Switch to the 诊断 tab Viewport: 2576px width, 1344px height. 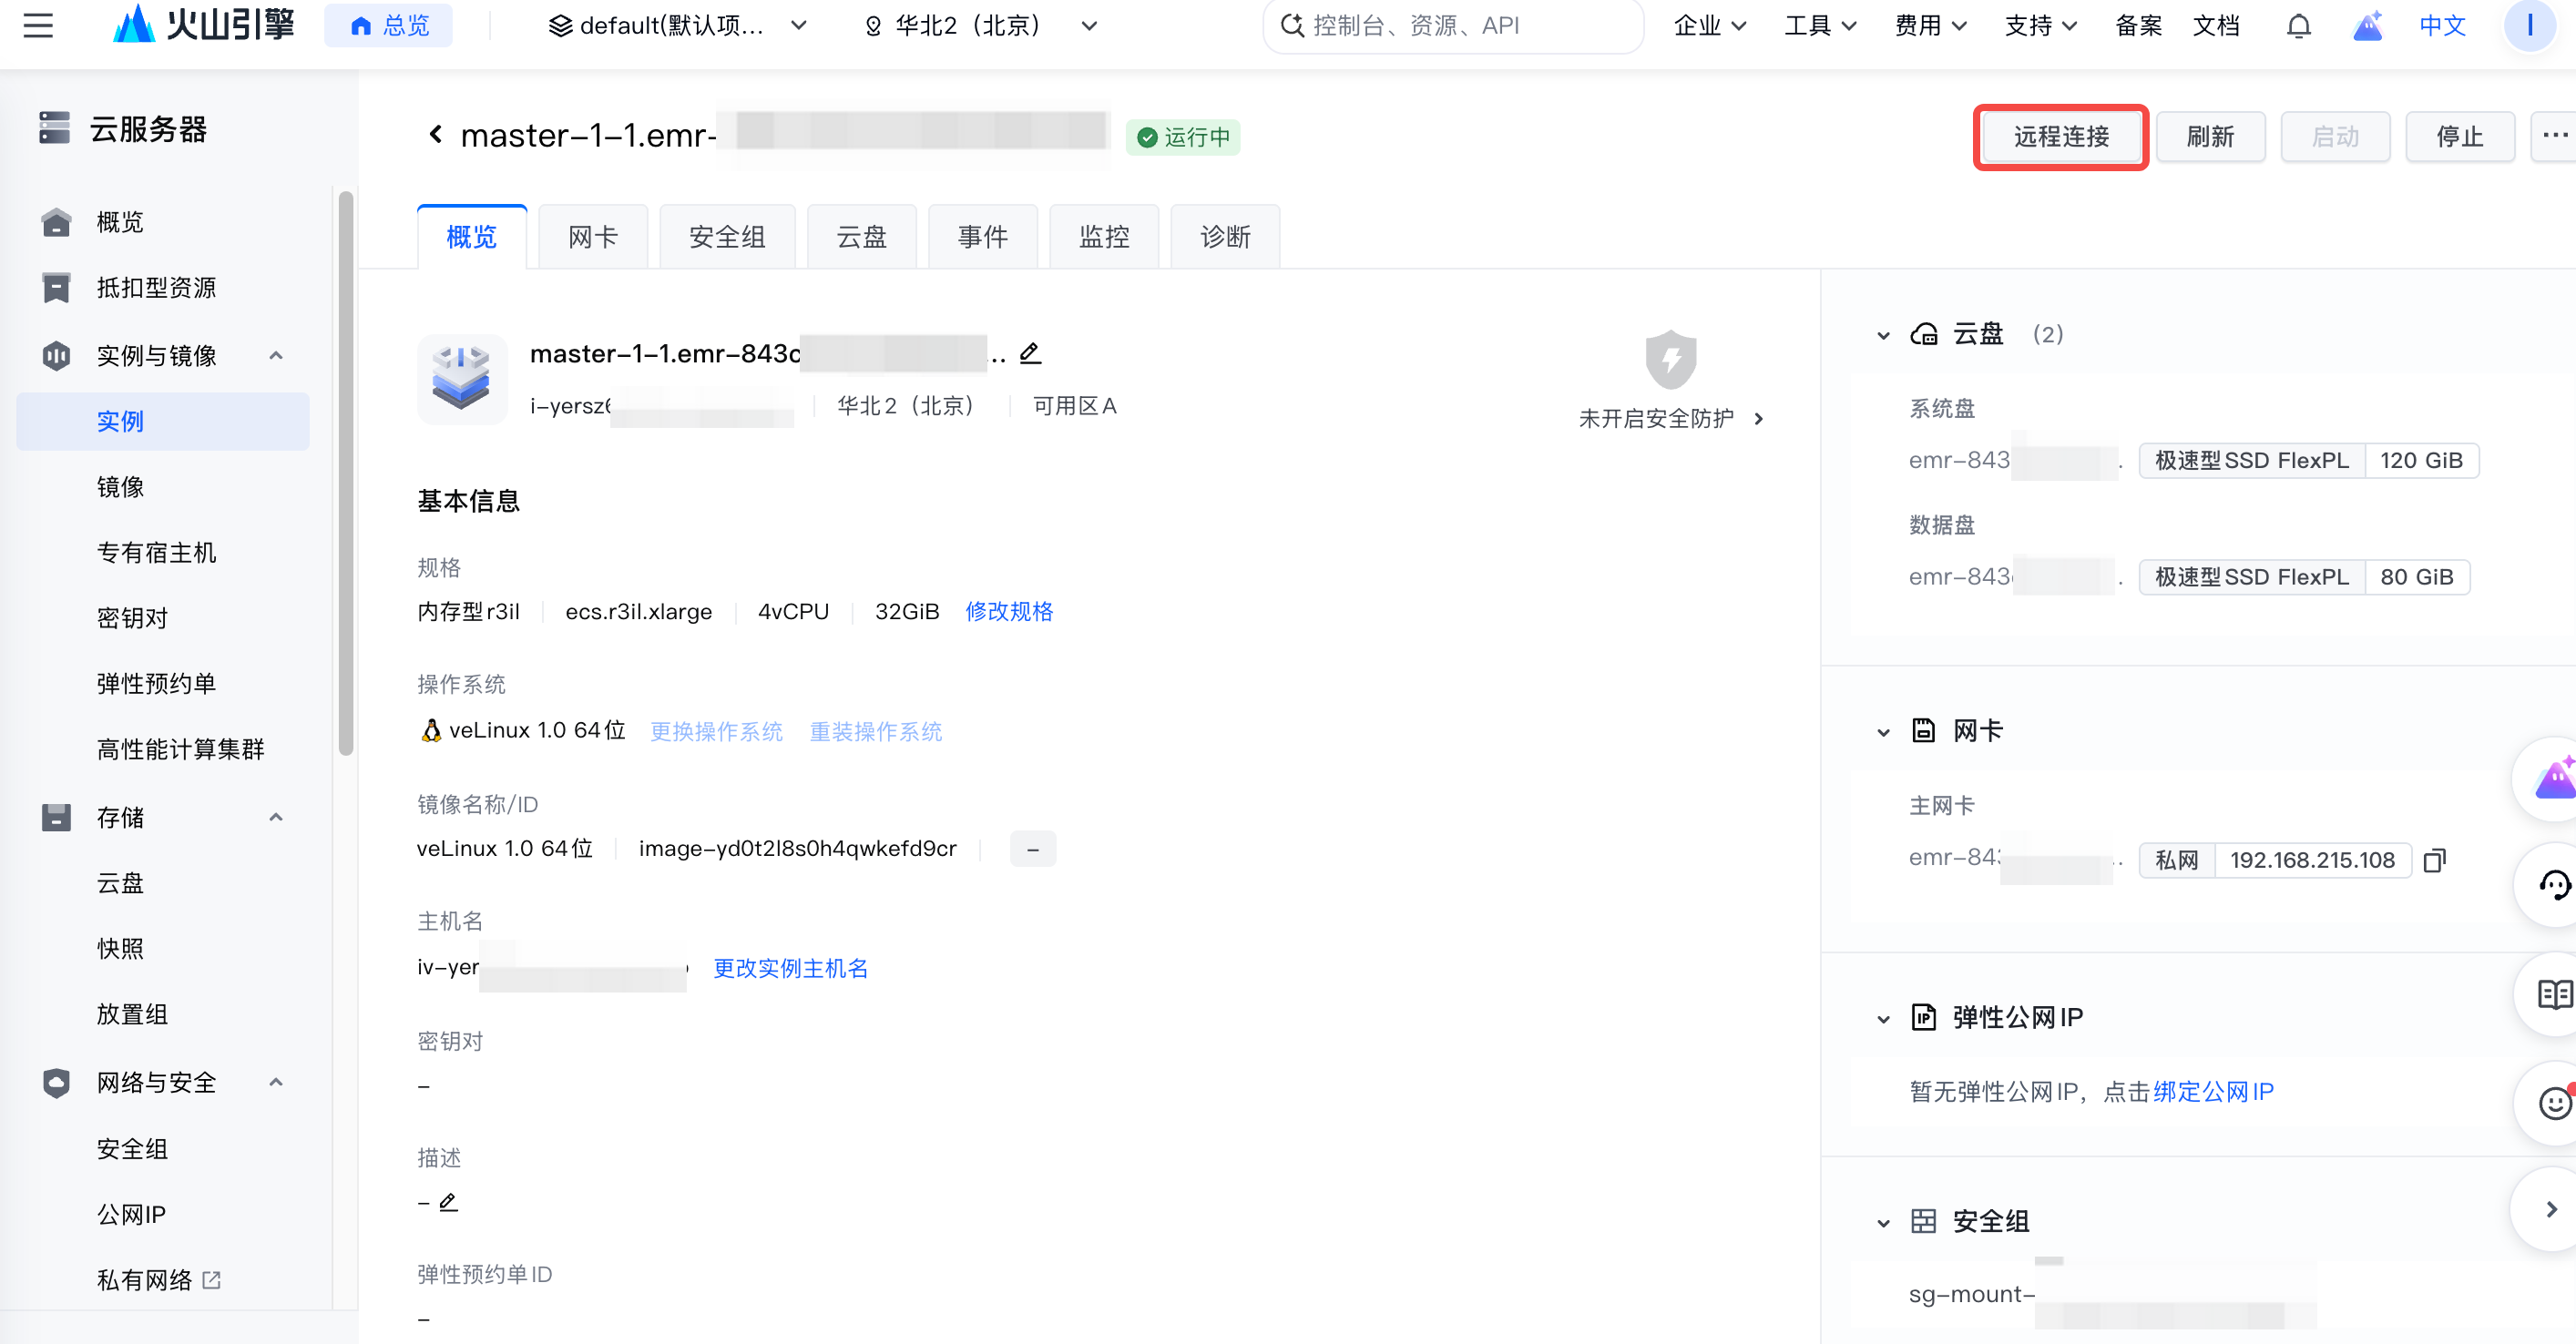1225,237
